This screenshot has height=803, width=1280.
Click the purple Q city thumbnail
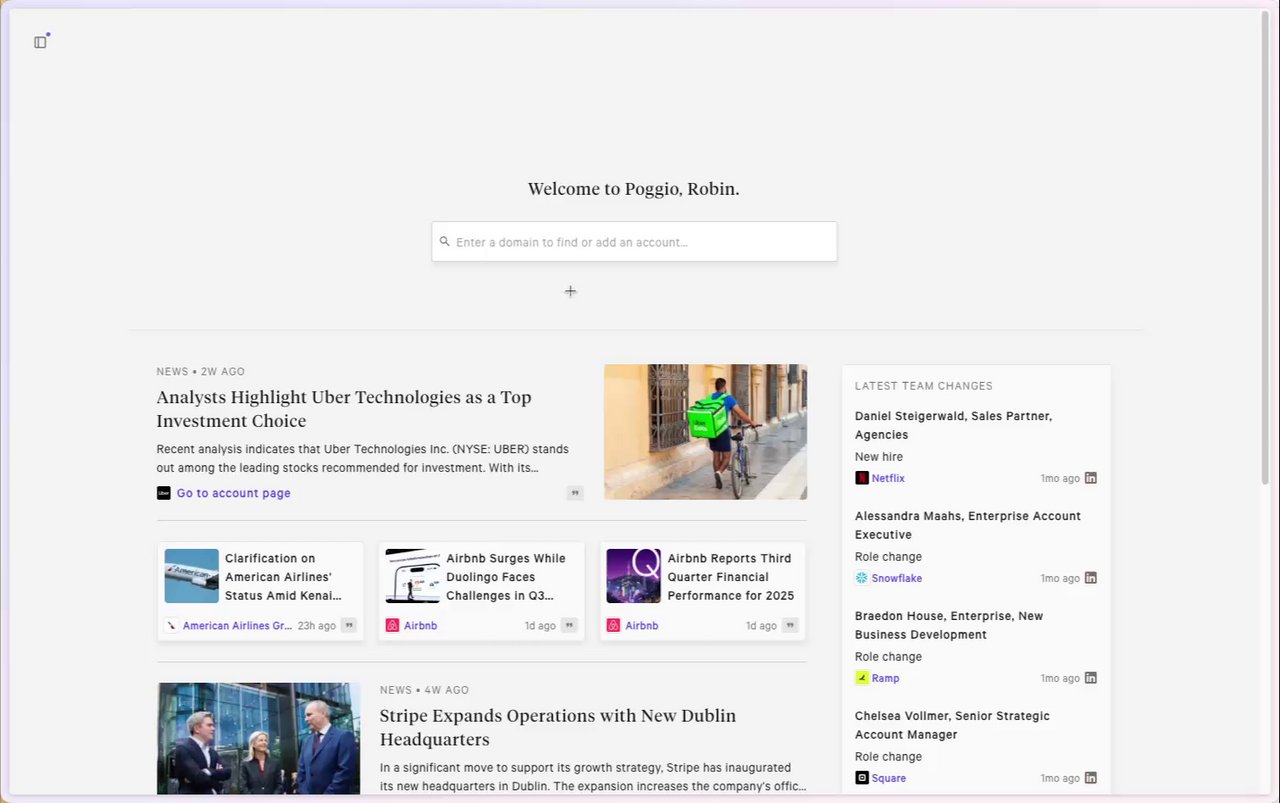634,576
